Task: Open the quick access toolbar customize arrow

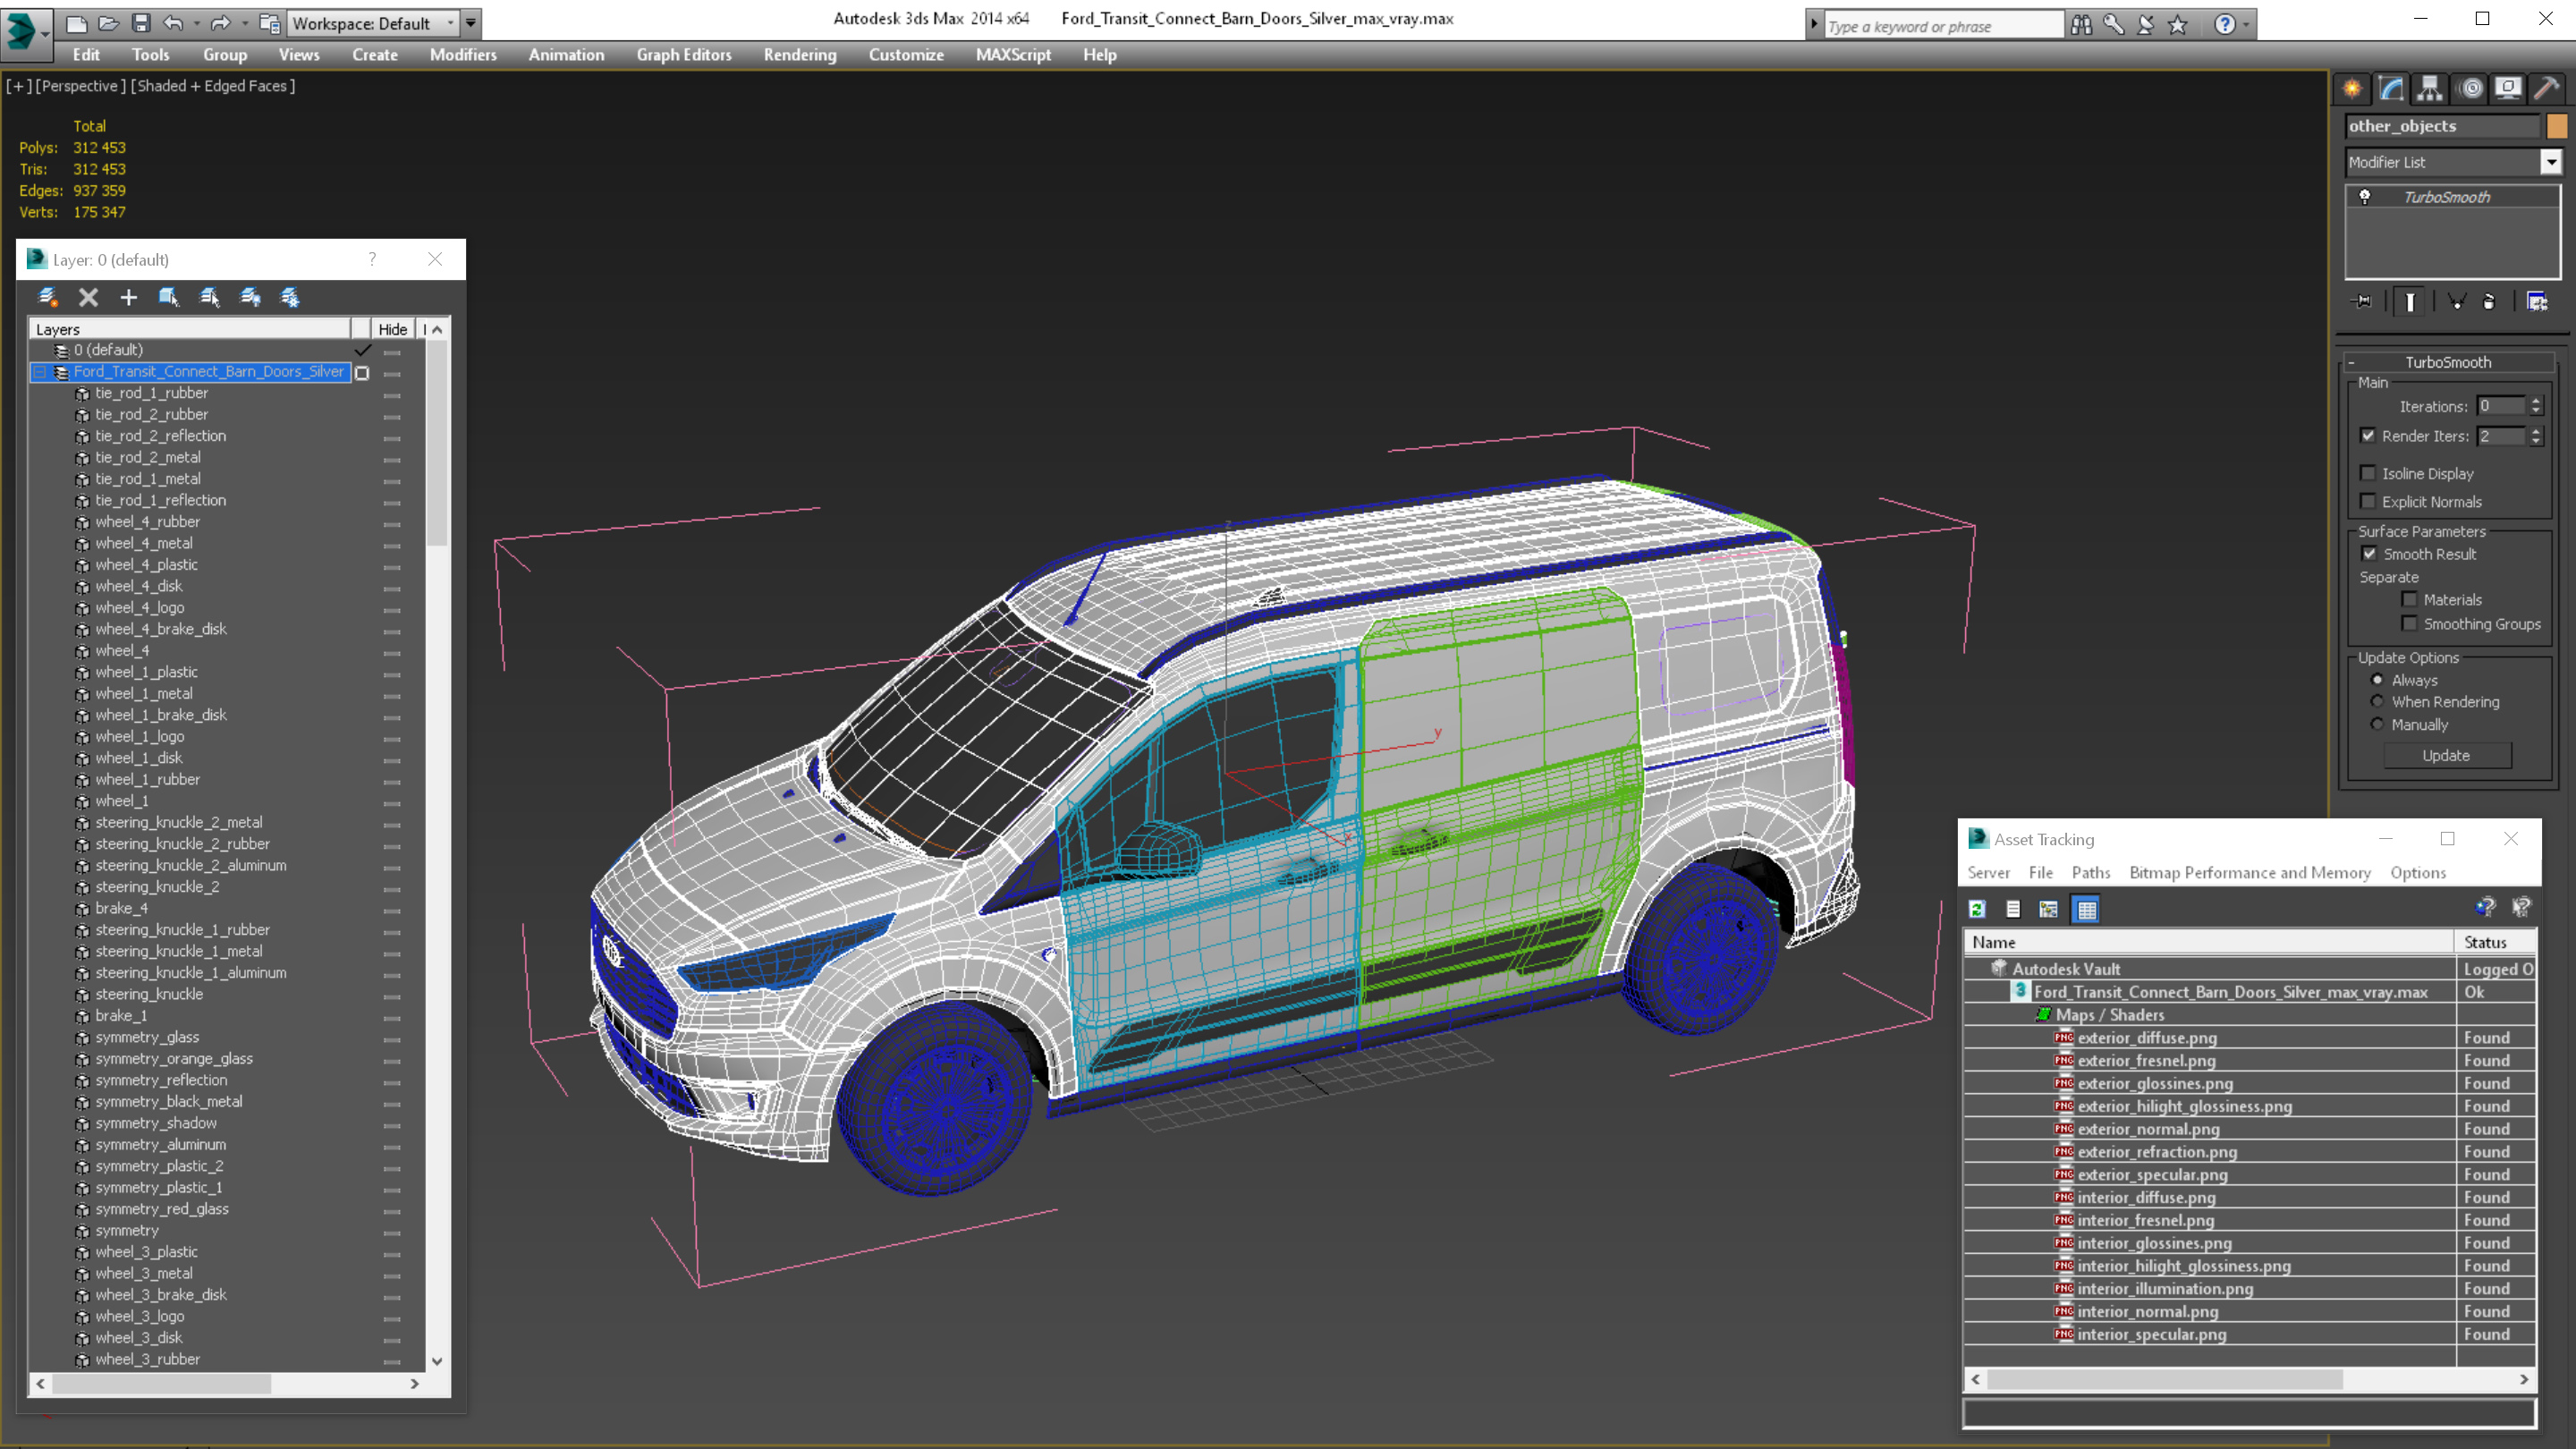Action: [x=471, y=23]
